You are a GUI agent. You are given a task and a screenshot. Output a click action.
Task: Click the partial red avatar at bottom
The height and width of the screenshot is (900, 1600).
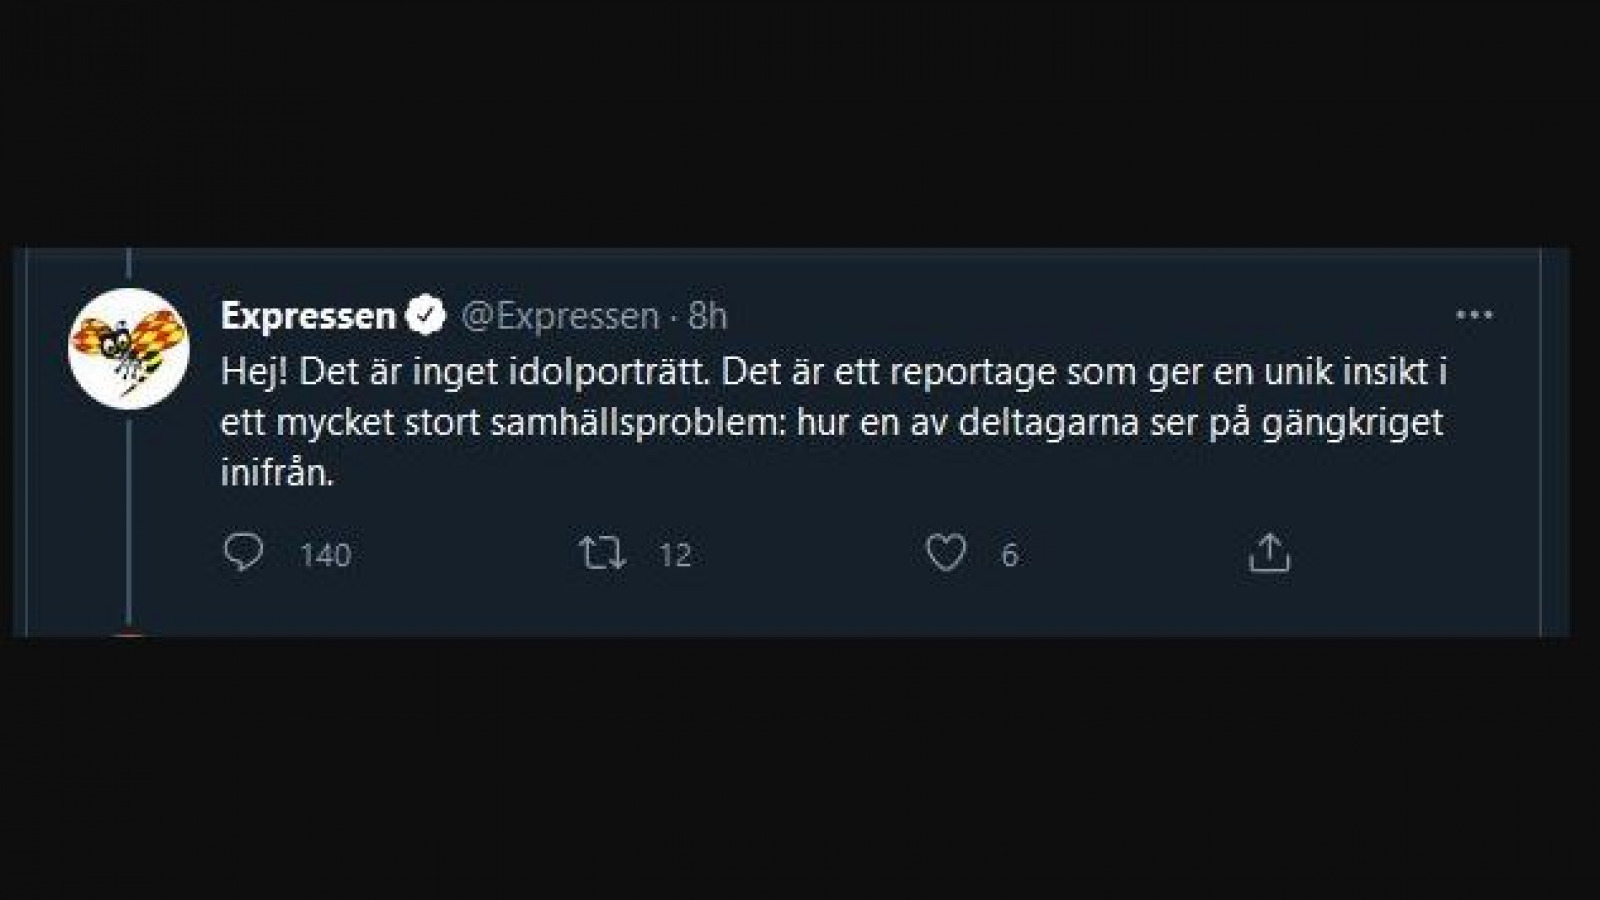pos(129,634)
